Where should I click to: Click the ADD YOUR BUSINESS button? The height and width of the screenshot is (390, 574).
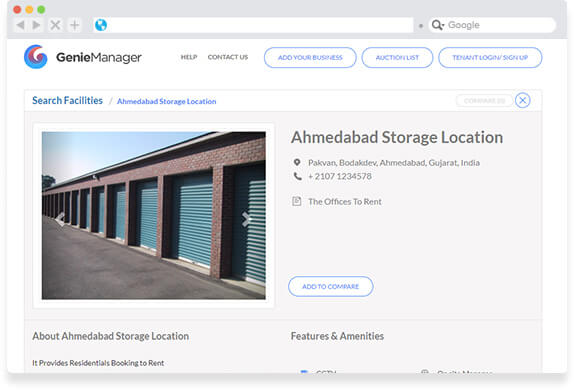[x=310, y=57]
